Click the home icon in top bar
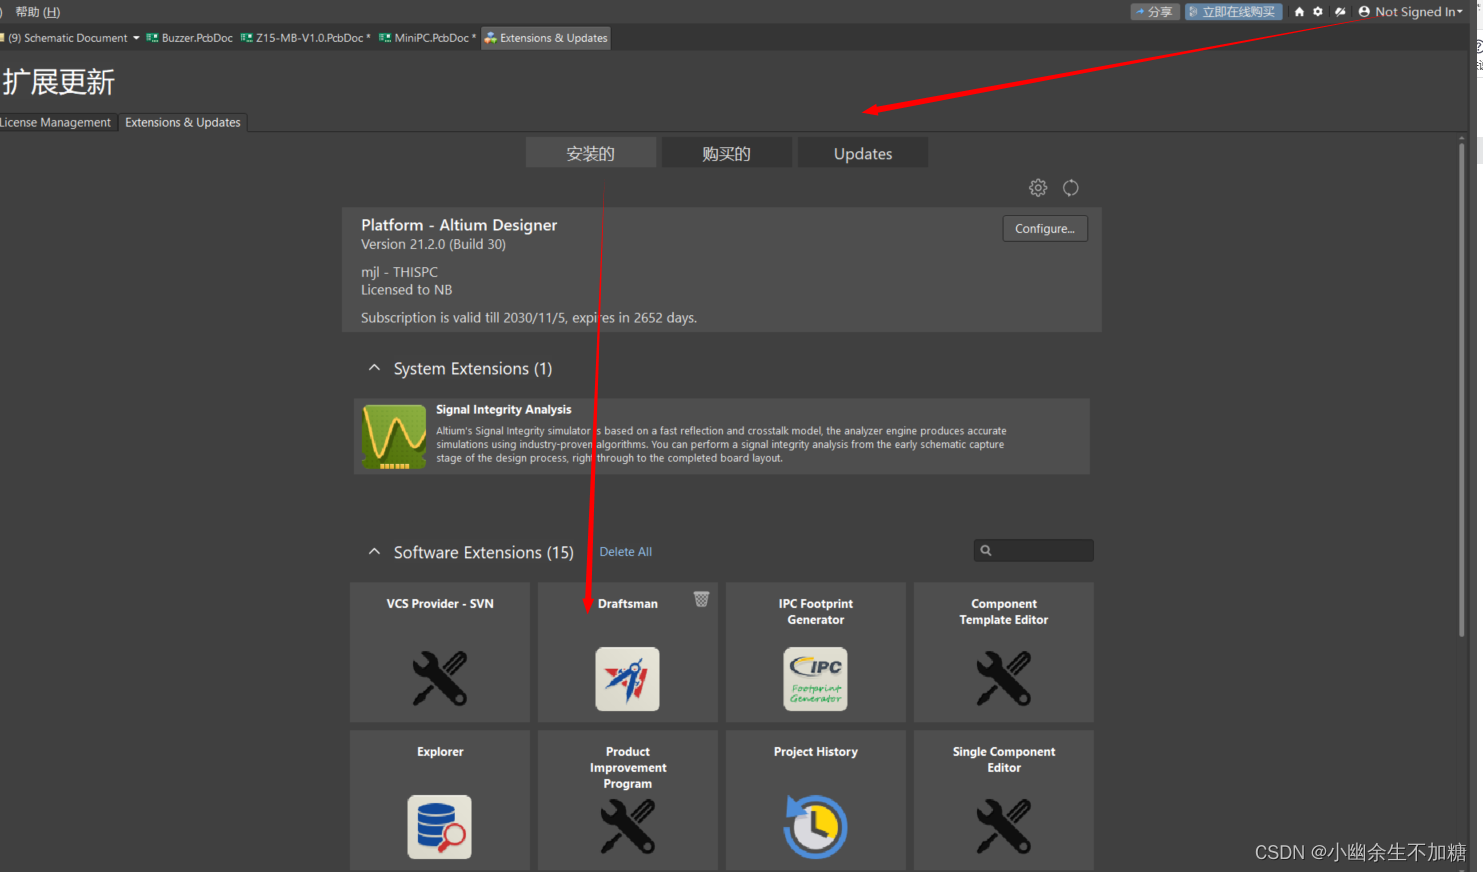Screen dimensions: 1483x872 [x=1299, y=12]
